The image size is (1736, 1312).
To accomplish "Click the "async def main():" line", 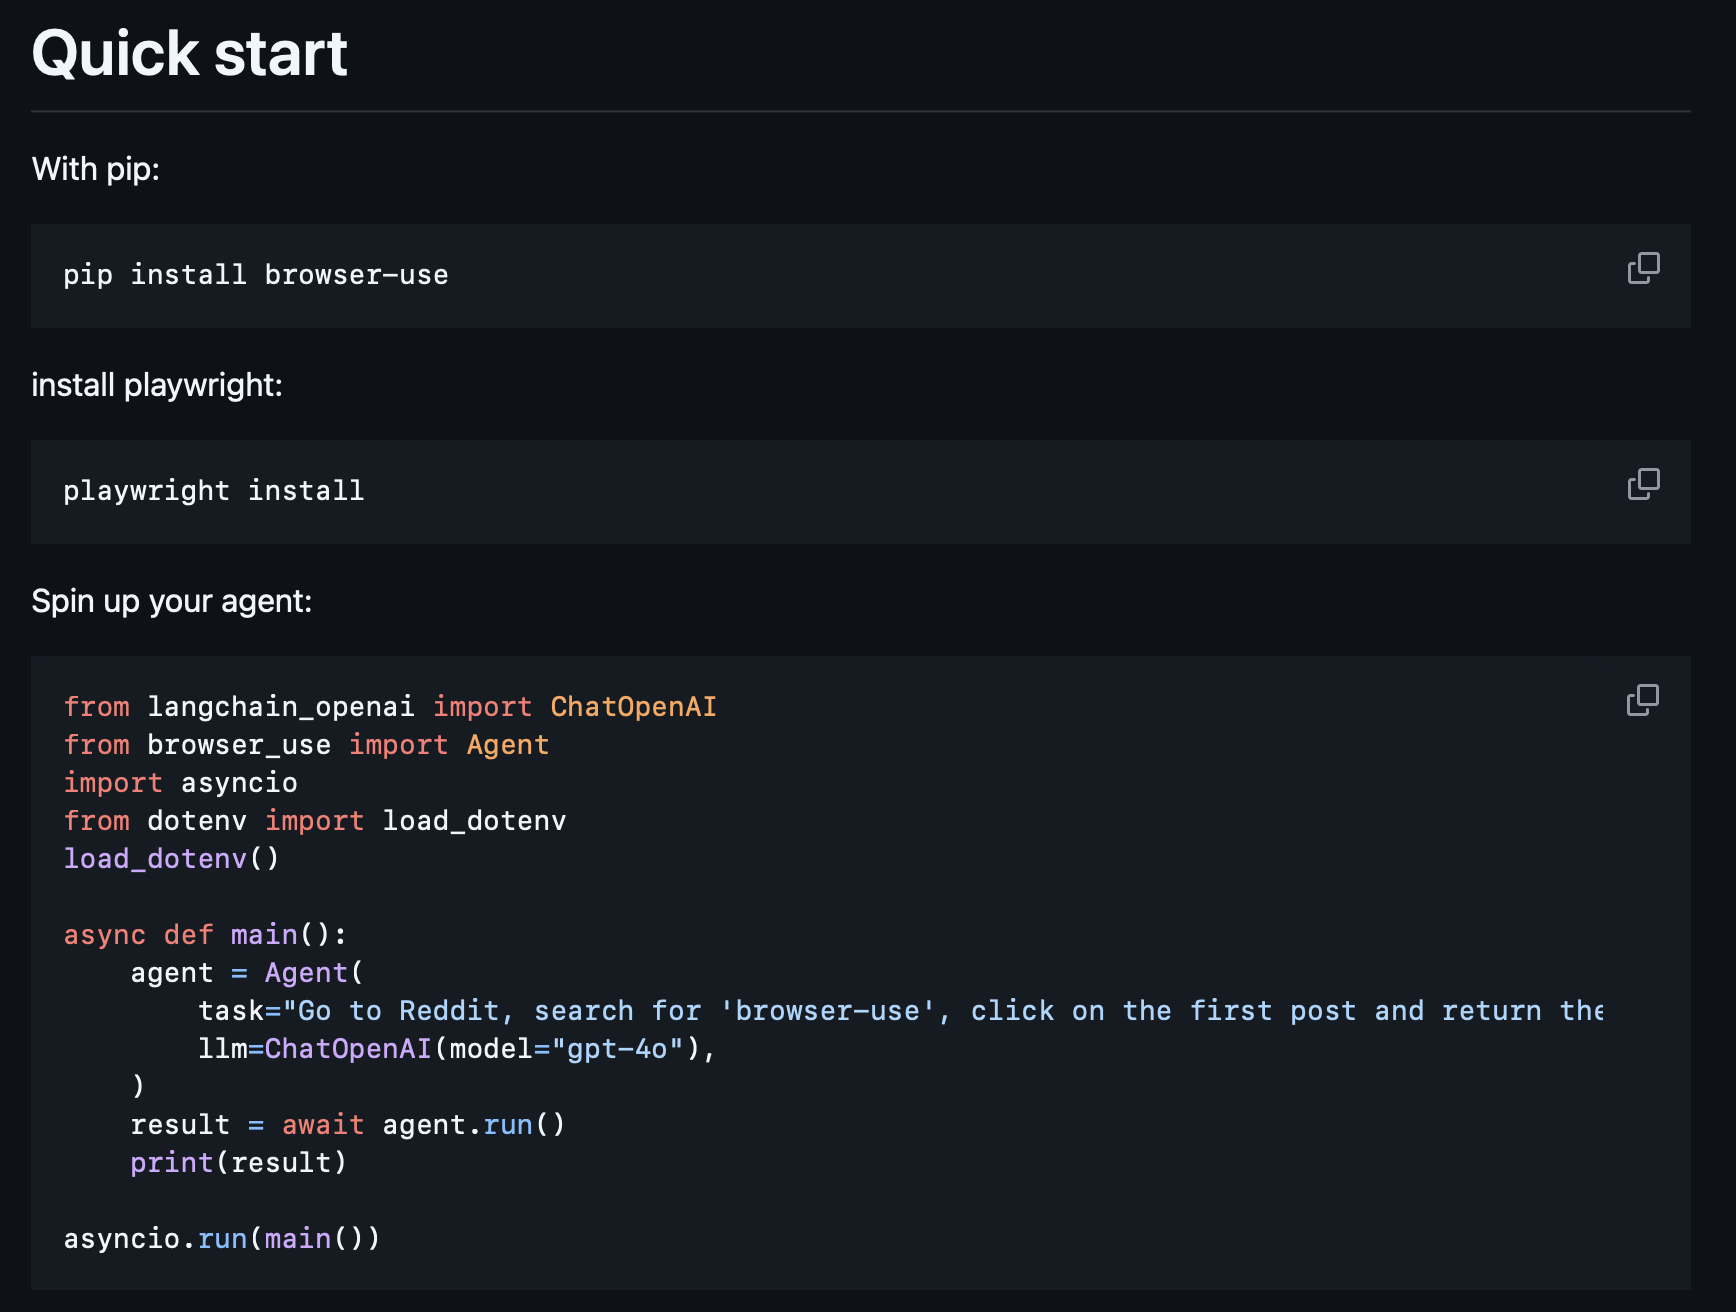I will point(205,935).
